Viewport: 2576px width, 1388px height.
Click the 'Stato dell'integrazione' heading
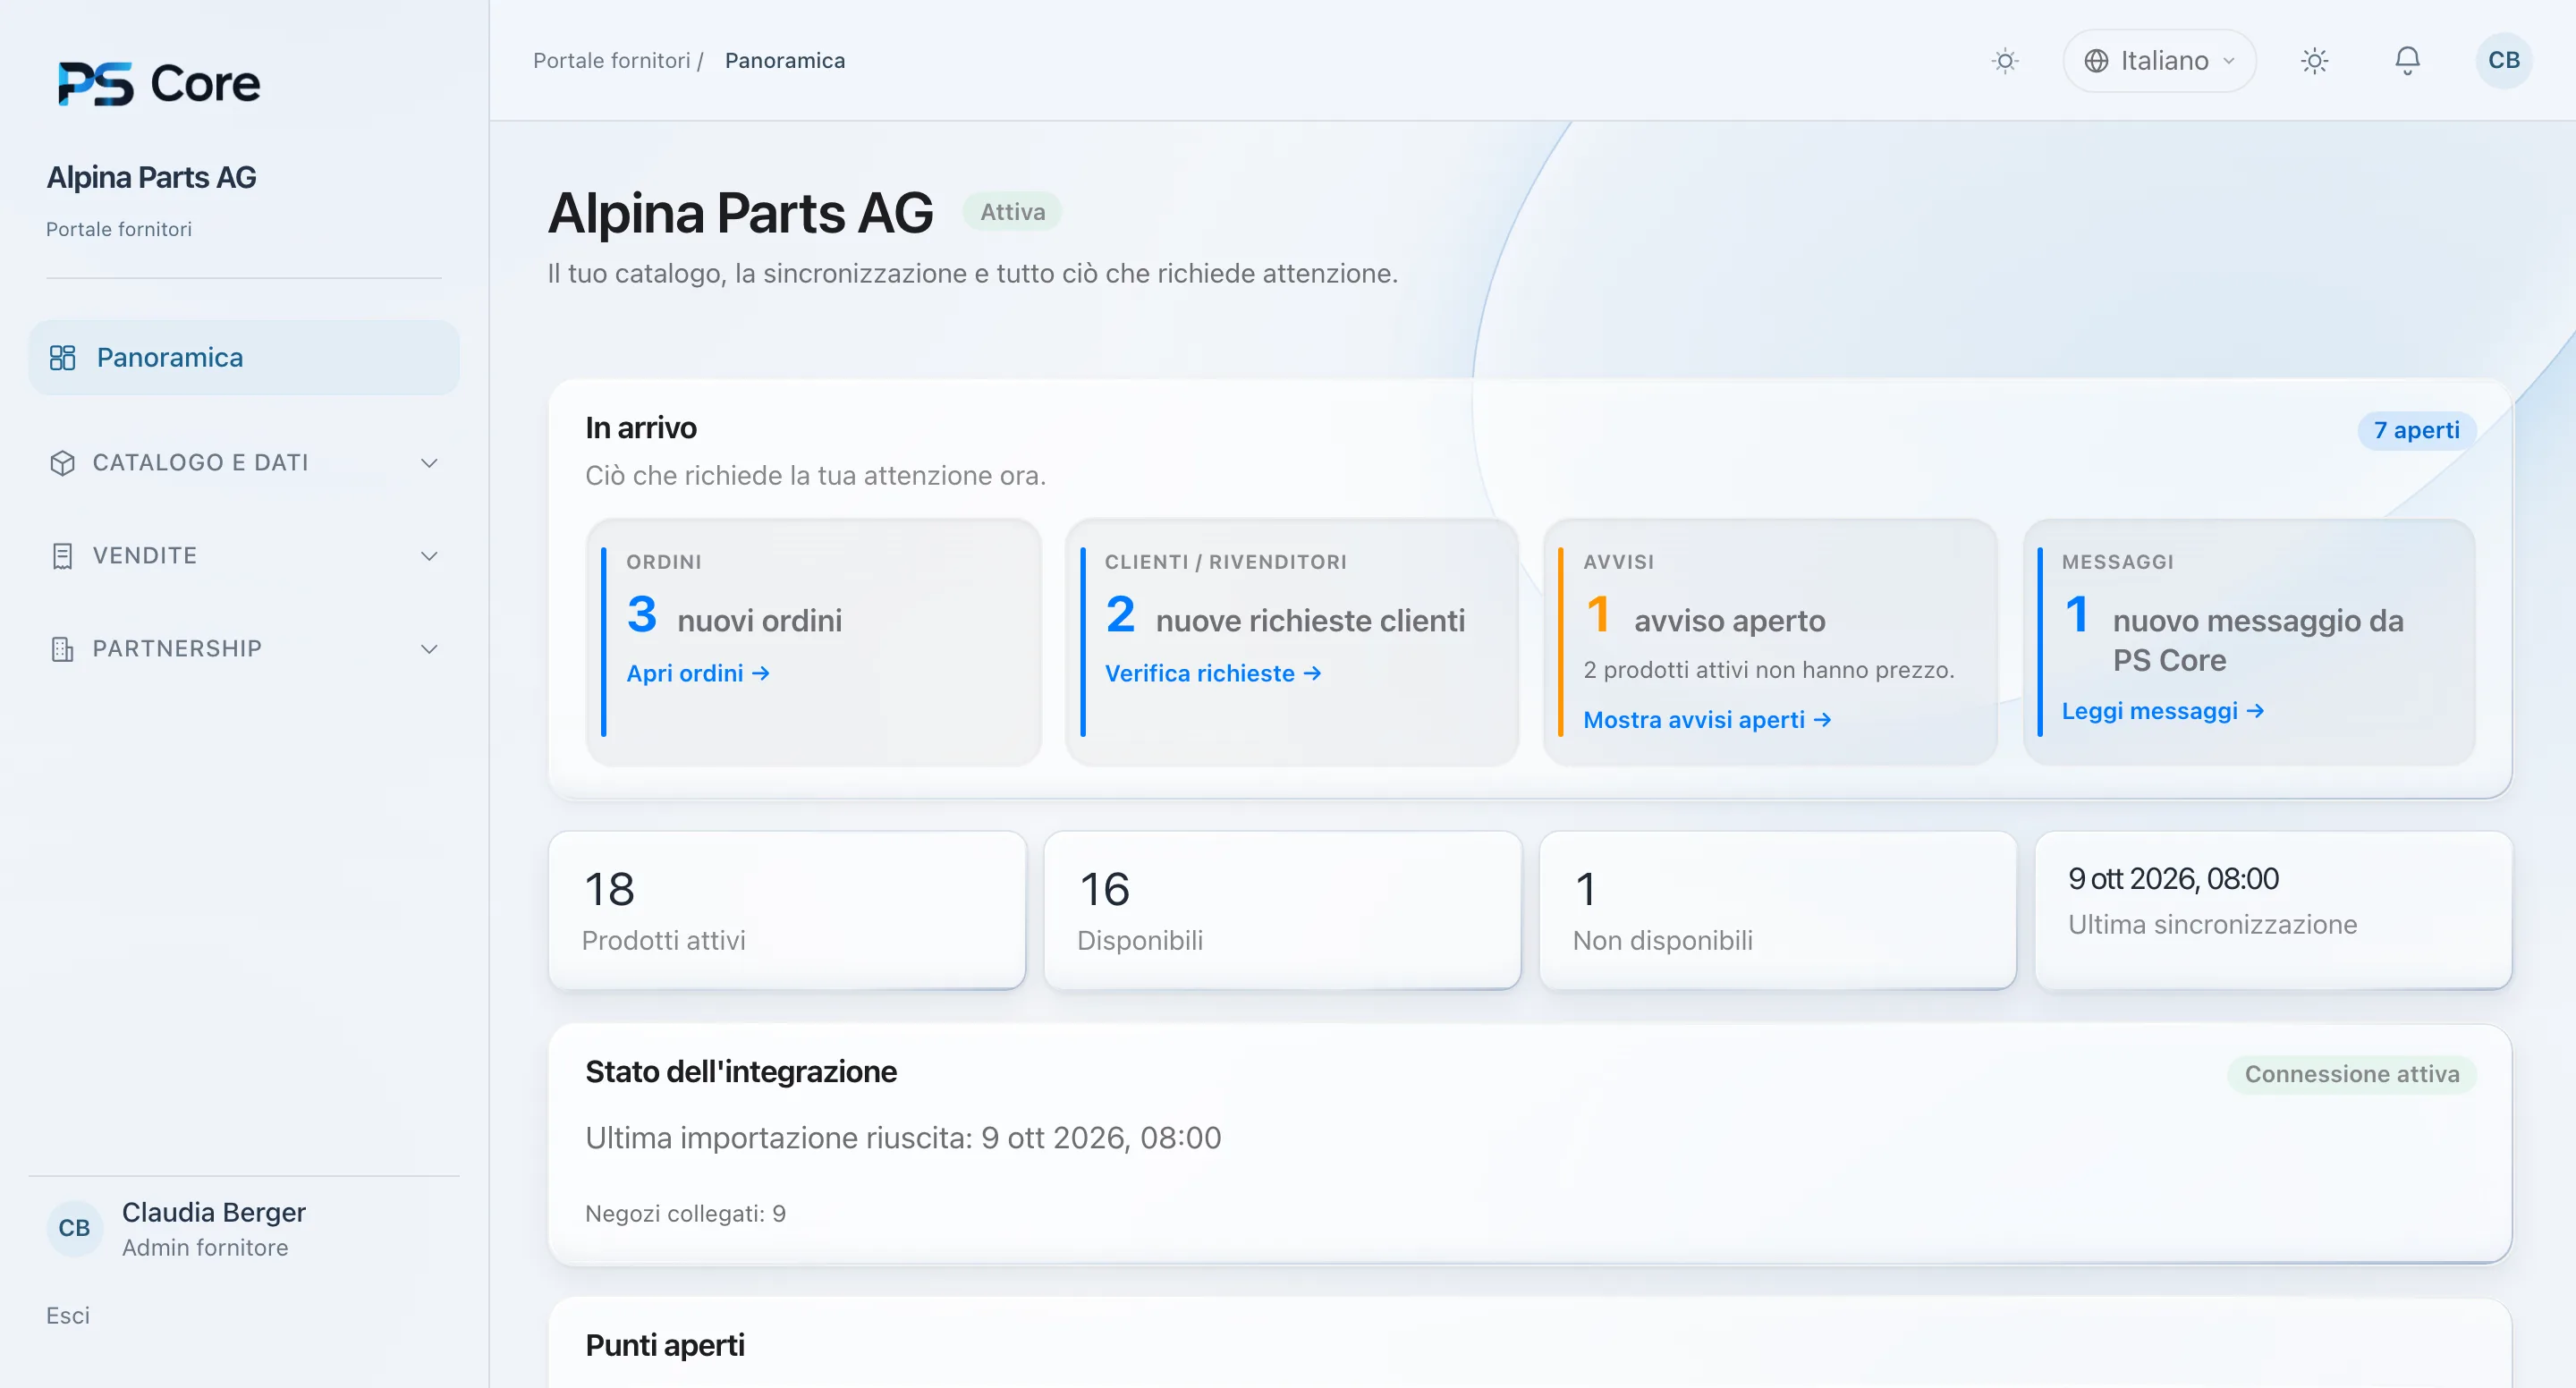741,1072
